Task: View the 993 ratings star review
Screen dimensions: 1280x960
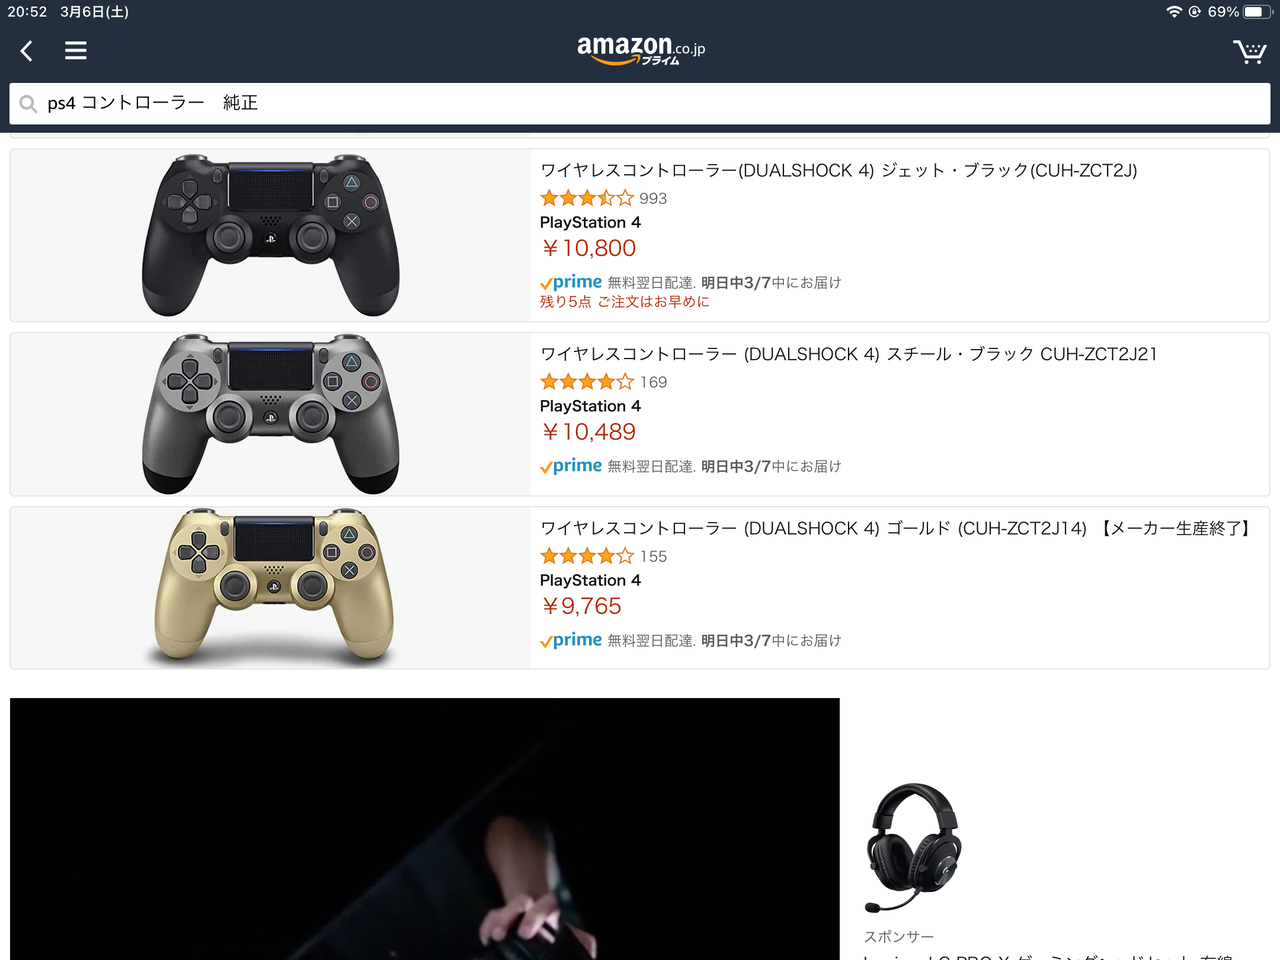Action: (603, 198)
